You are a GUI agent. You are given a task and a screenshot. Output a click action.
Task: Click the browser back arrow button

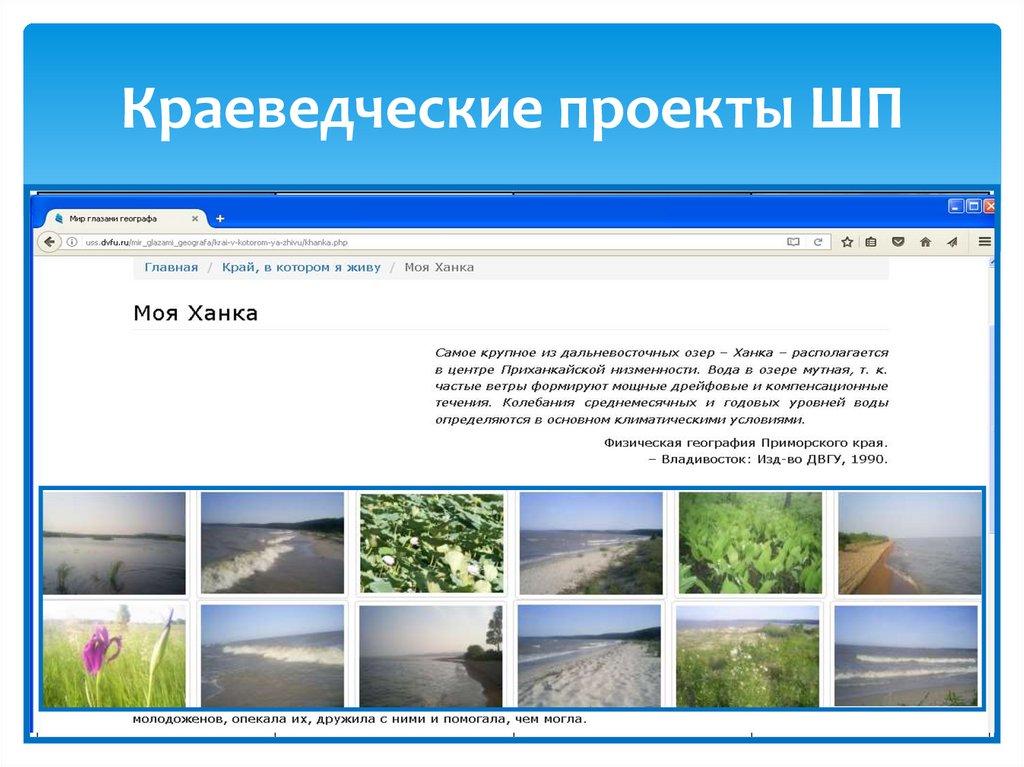(49, 242)
